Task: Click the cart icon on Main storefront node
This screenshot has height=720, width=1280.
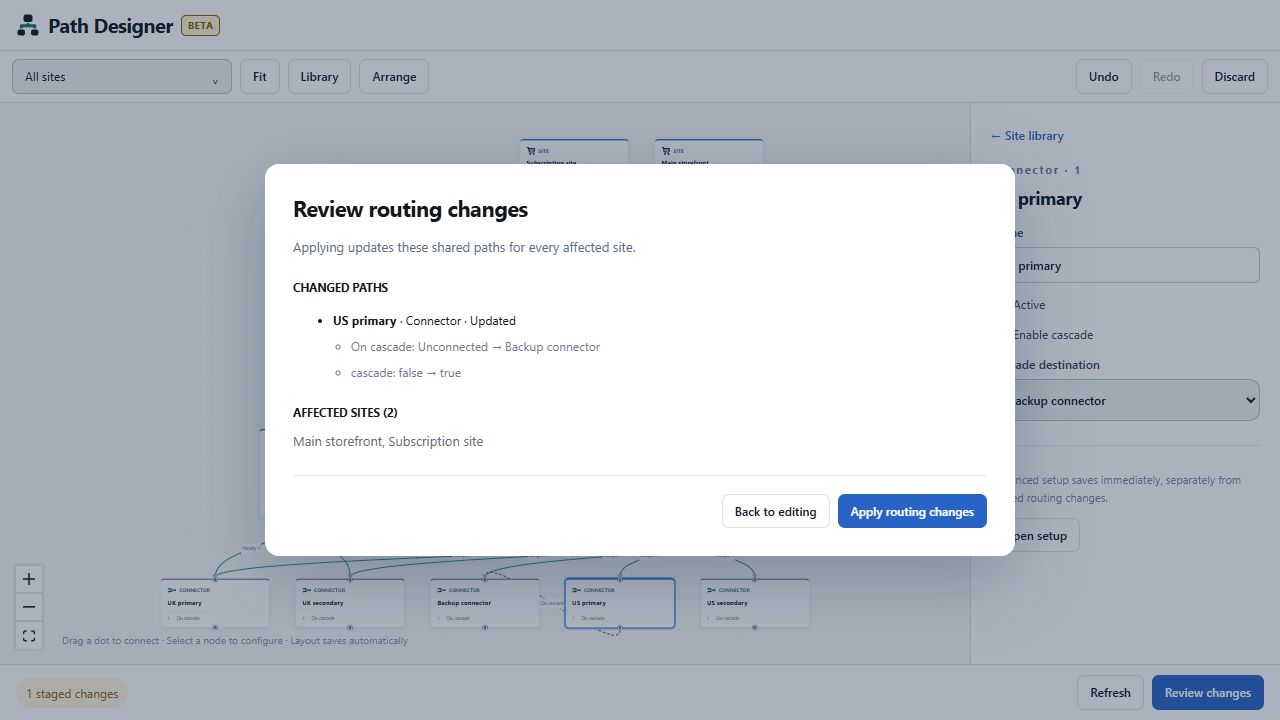Action: pyautogui.click(x=666, y=151)
